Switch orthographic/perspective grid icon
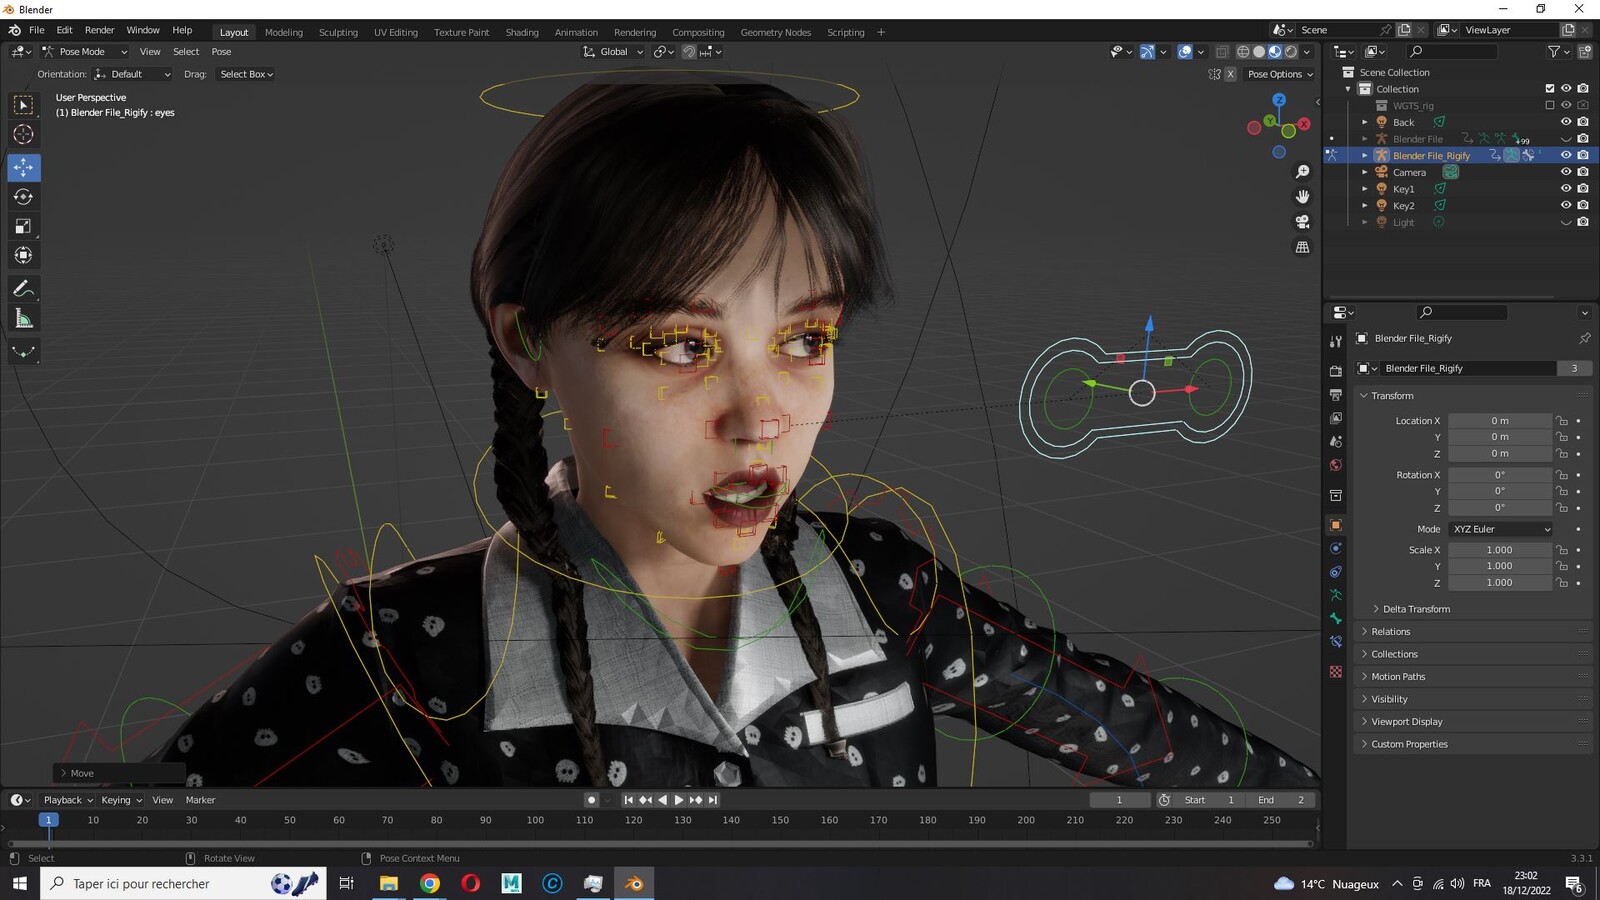Image resolution: width=1600 pixels, height=900 pixels. (1302, 247)
